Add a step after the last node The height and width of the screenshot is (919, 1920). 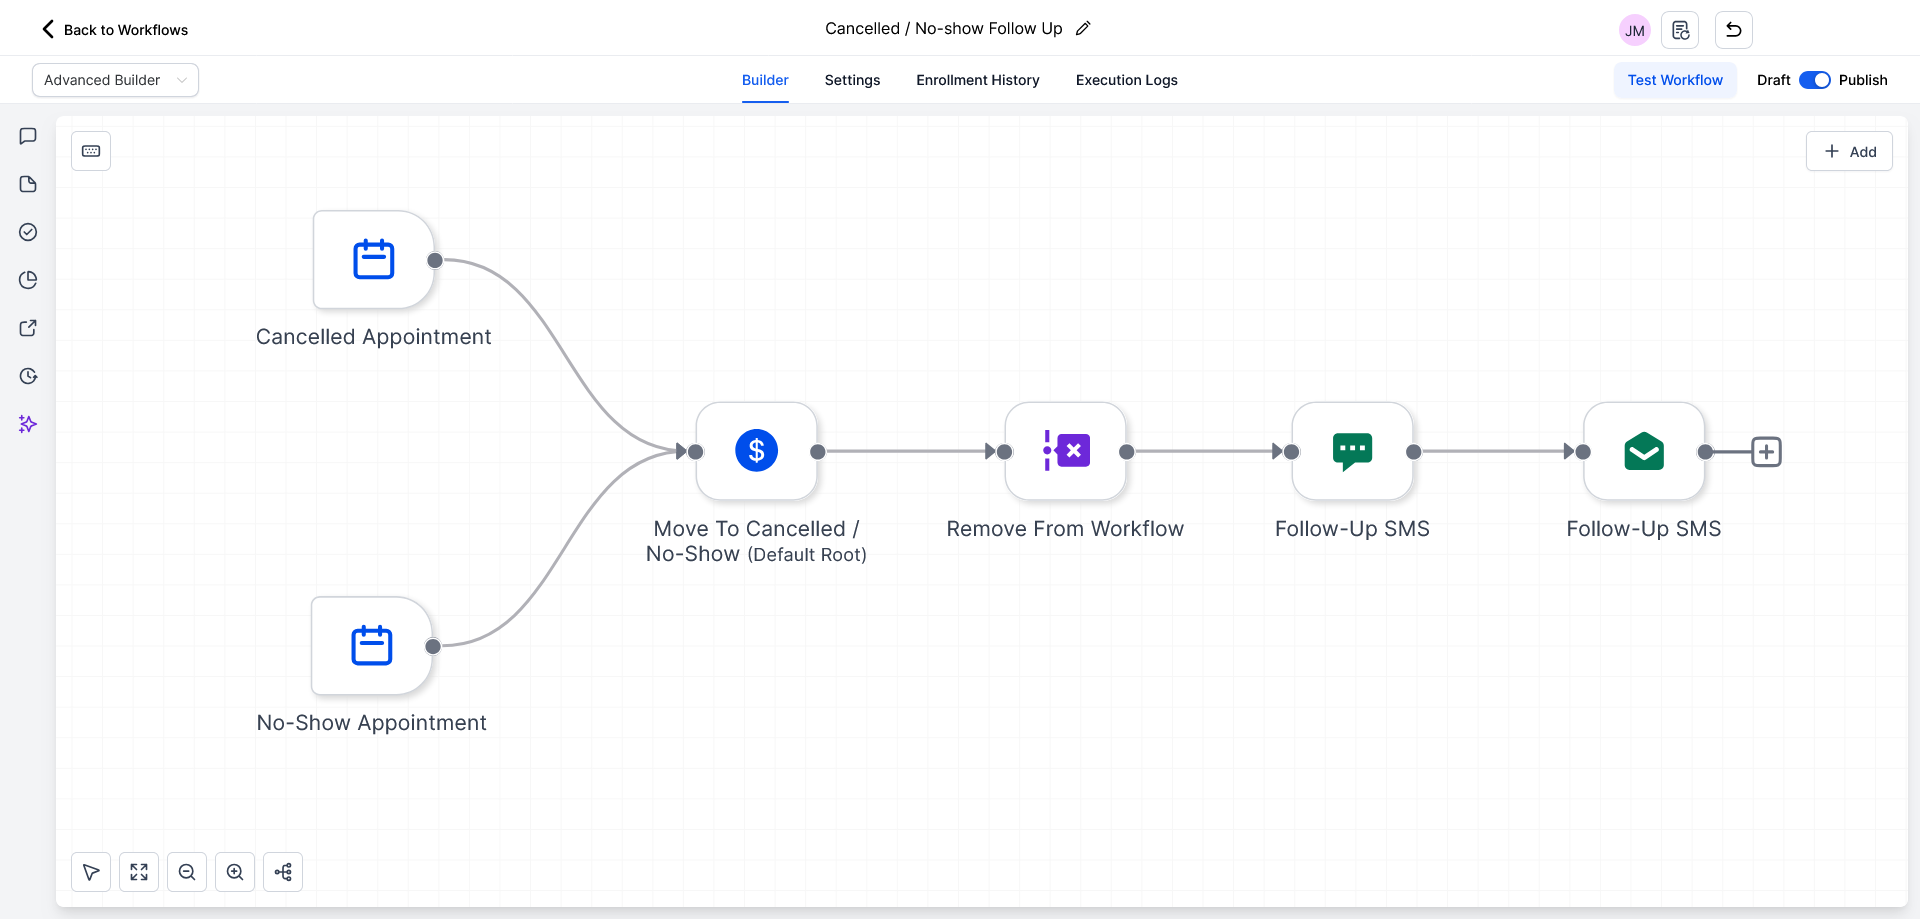coord(1766,452)
